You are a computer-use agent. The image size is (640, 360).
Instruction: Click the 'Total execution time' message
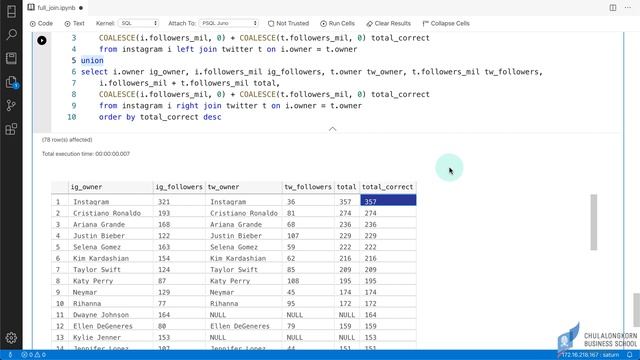[86, 154]
